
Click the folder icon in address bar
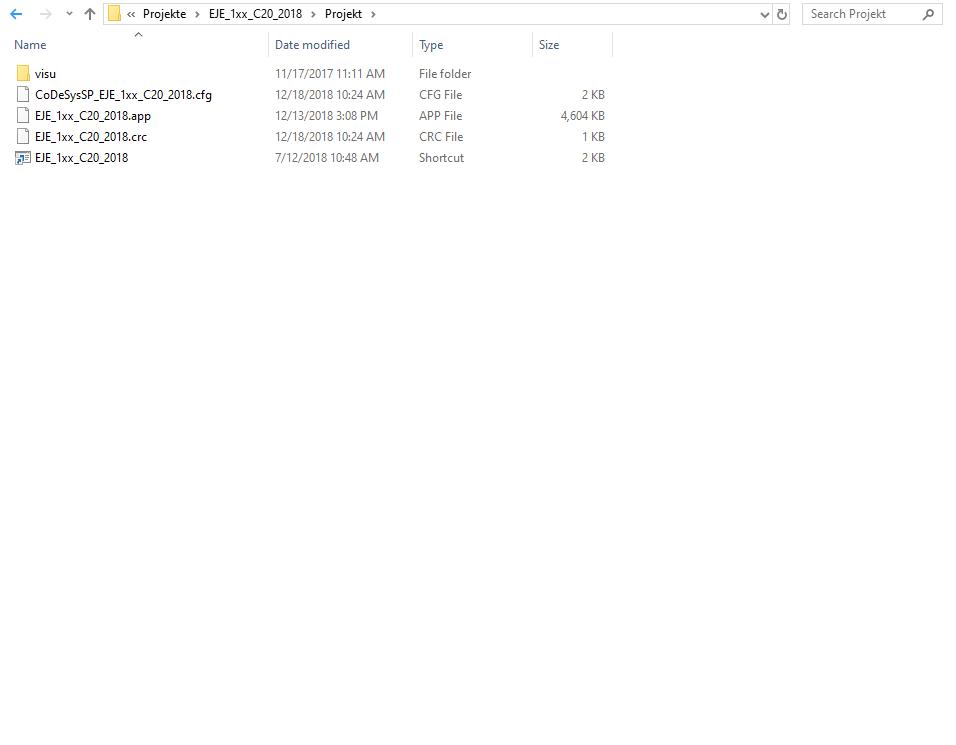click(114, 14)
